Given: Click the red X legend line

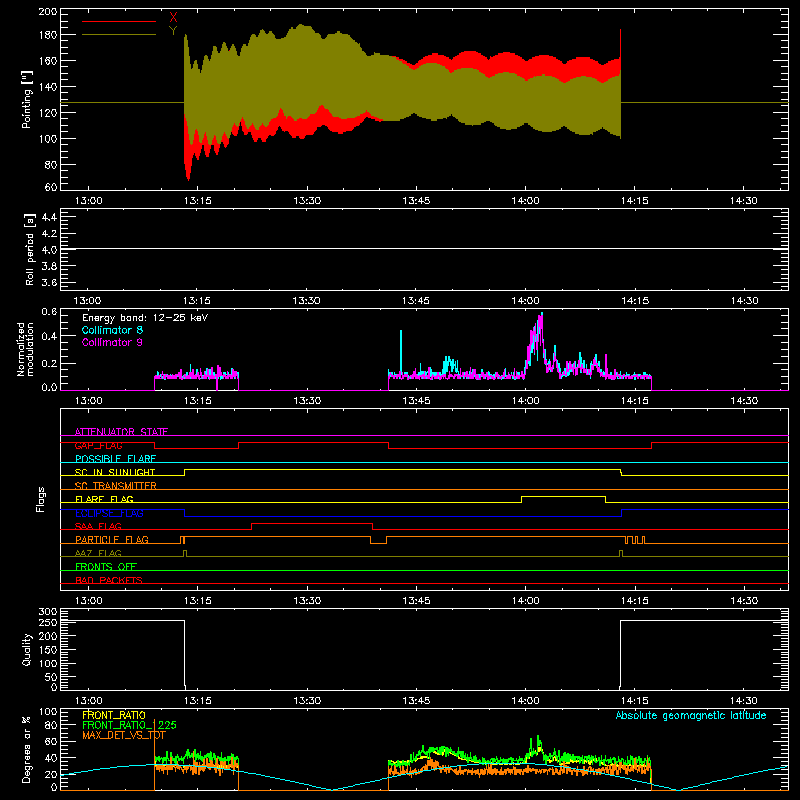Looking at the screenshot, I should (119, 21).
